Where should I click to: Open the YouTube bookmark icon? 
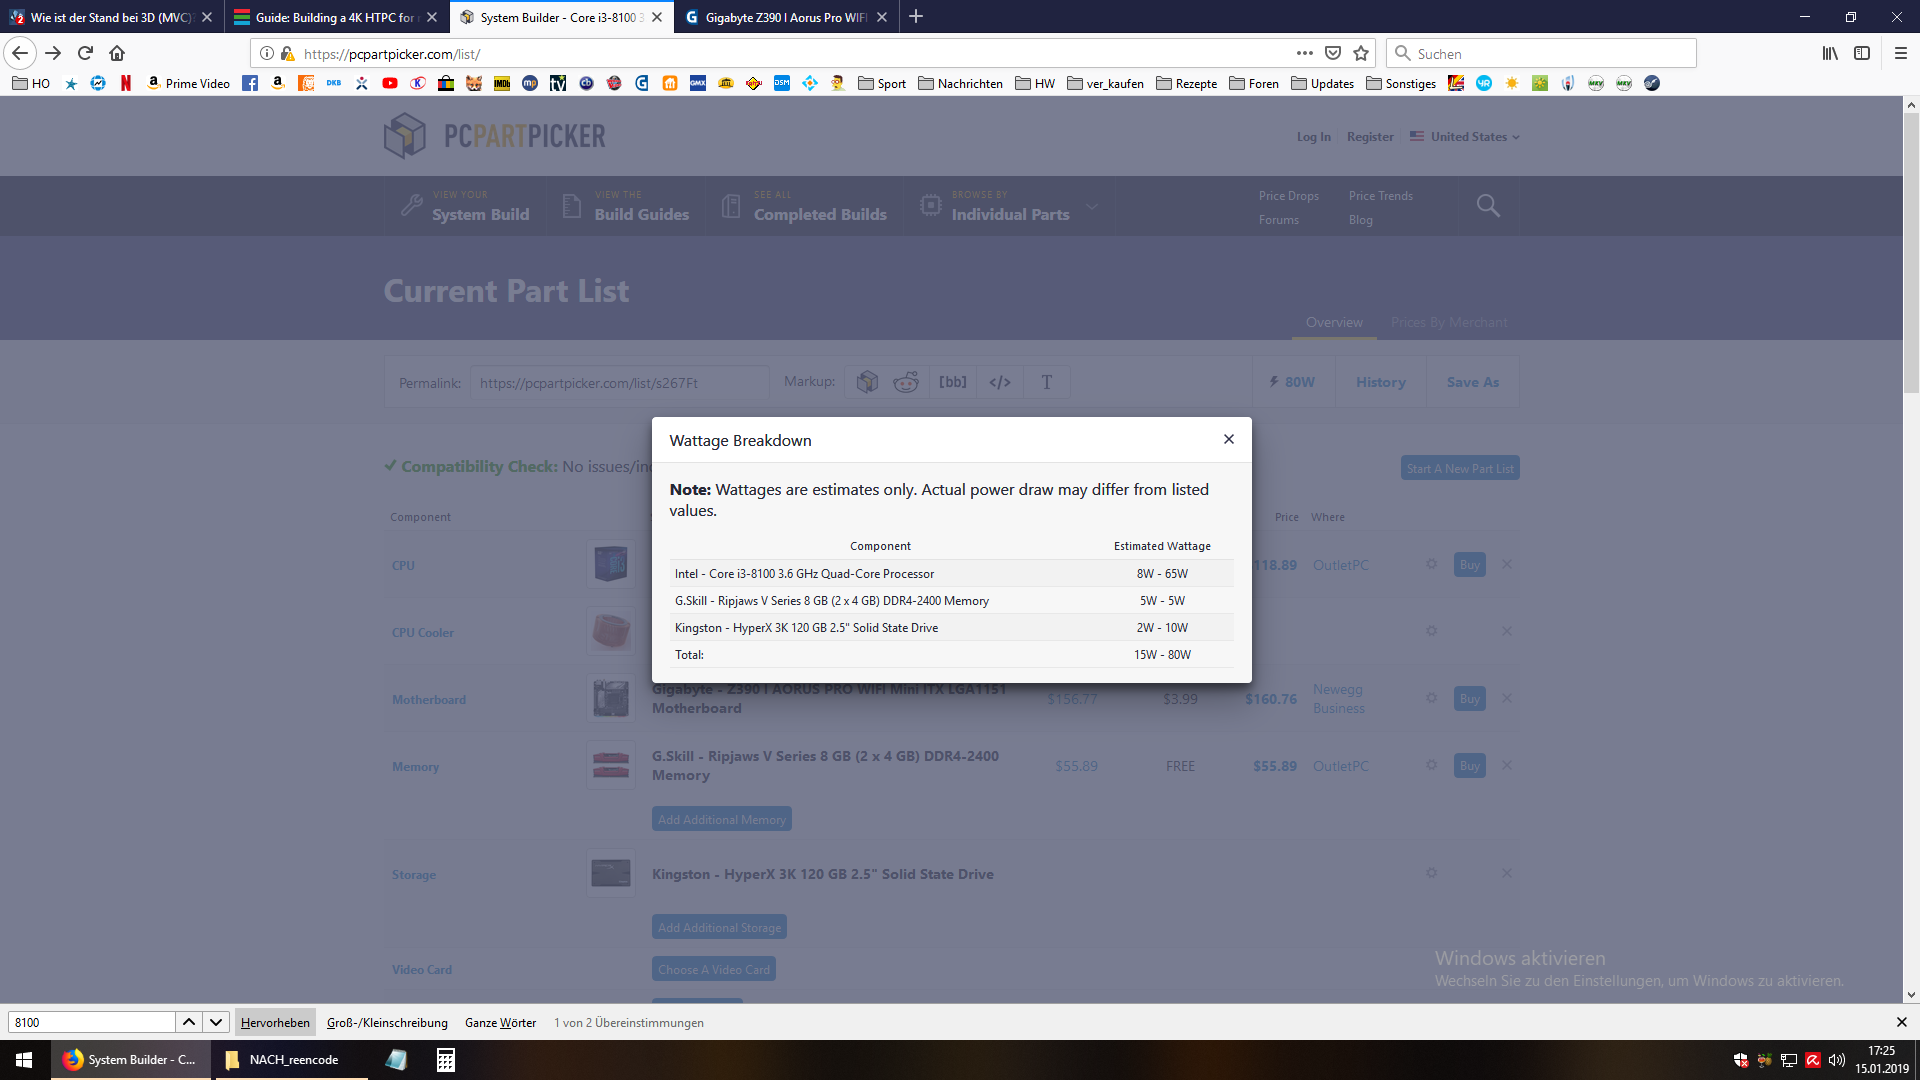(x=390, y=83)
